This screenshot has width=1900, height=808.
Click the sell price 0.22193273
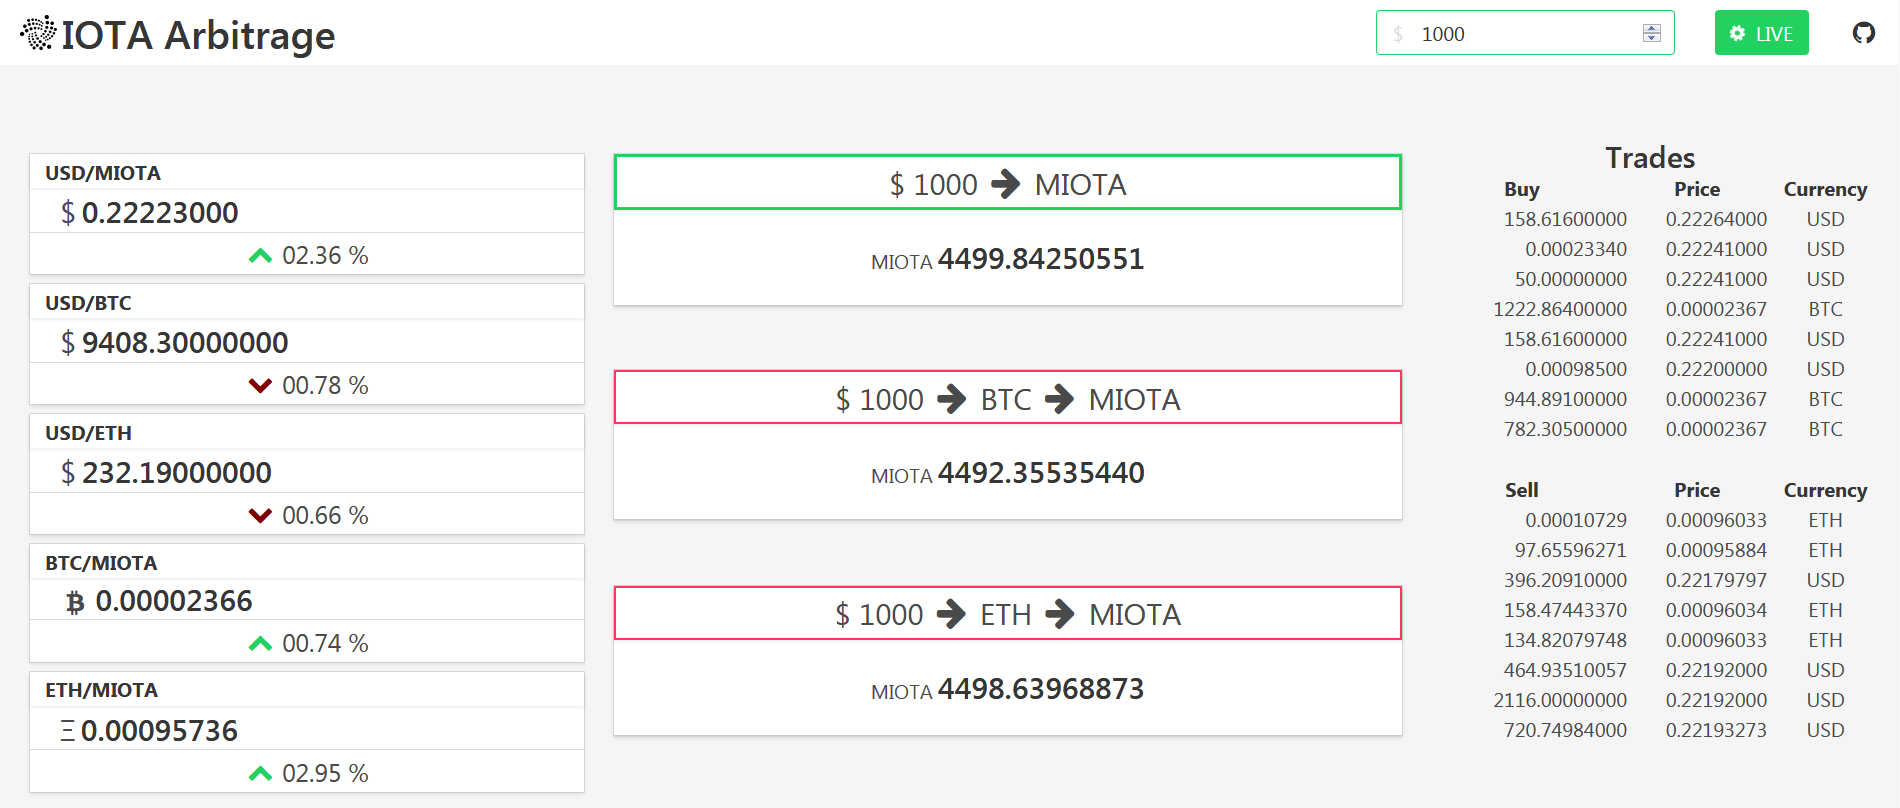point(1716,730)
